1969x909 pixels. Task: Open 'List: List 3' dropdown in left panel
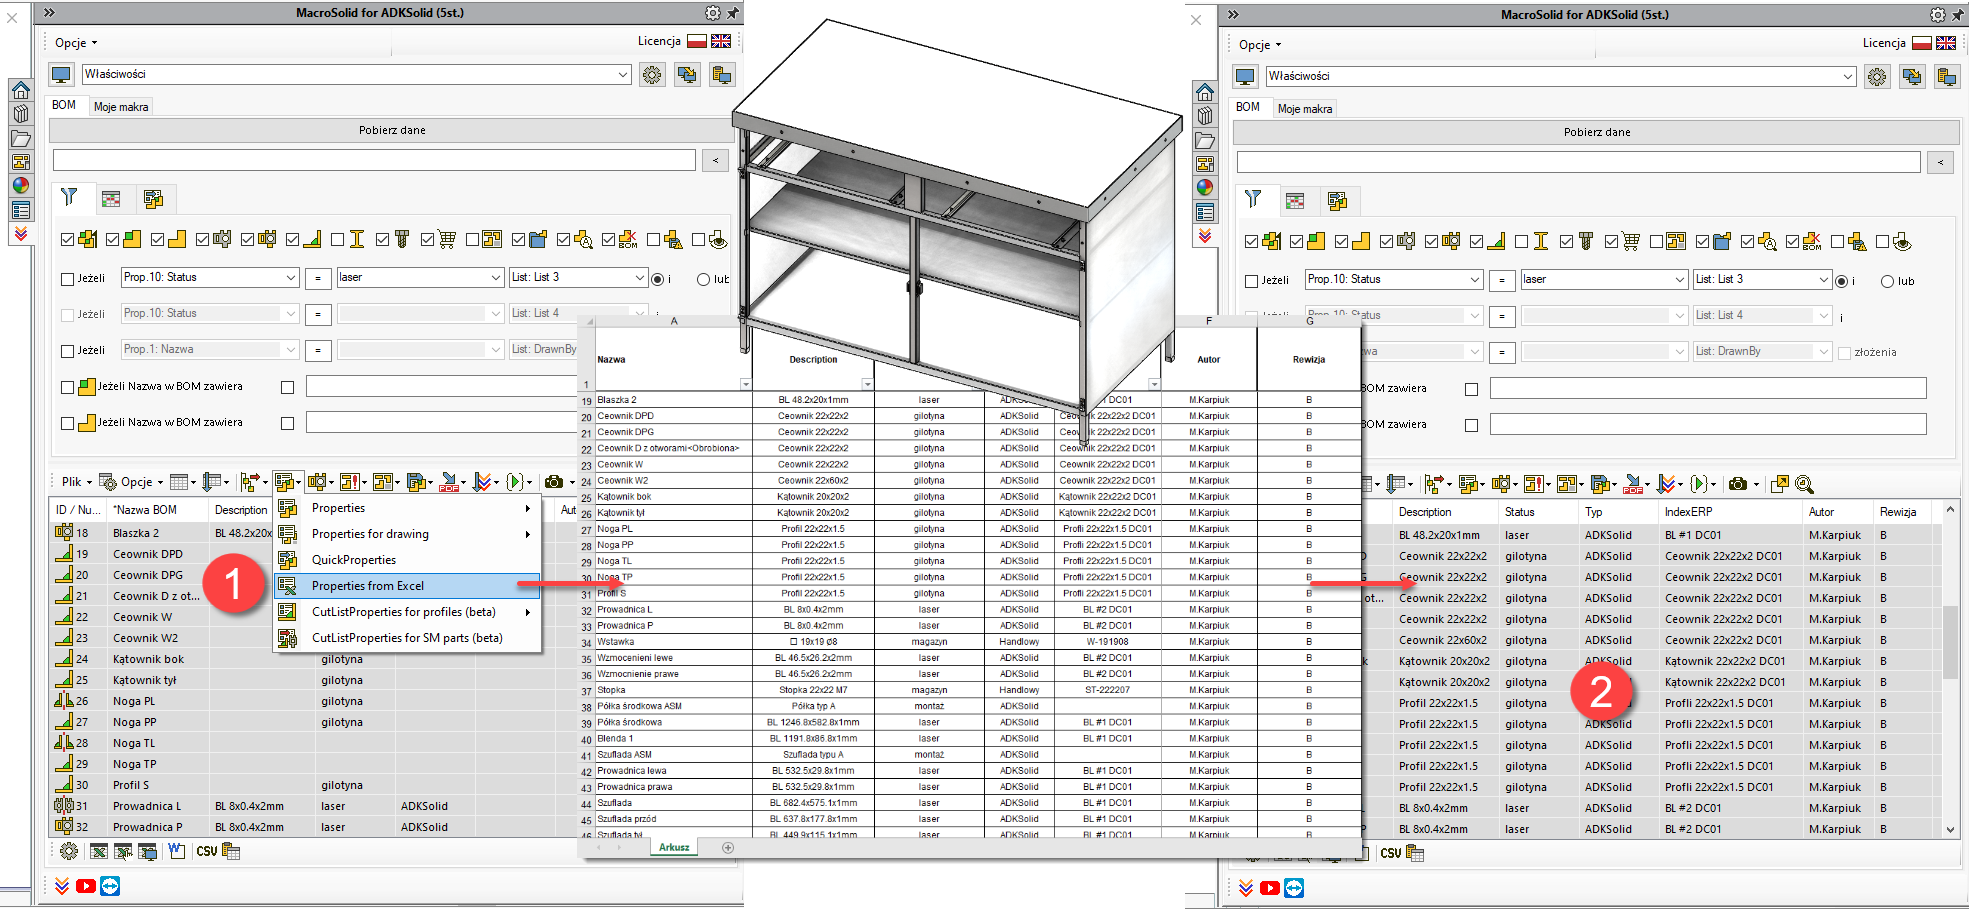pos(578,277)
